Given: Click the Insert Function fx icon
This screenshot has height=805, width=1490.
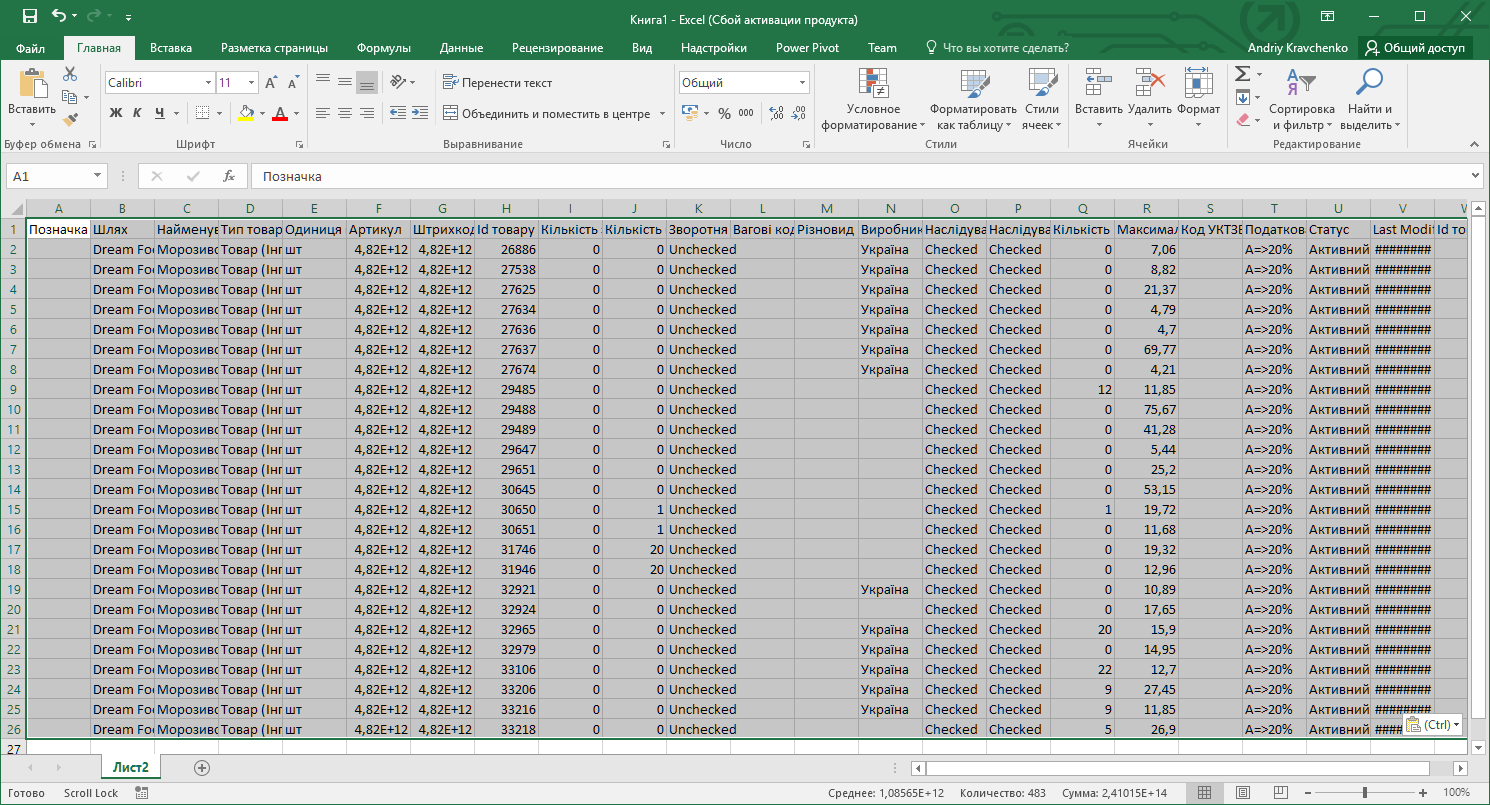Looking at the screenshot, I should click(228, 176).
